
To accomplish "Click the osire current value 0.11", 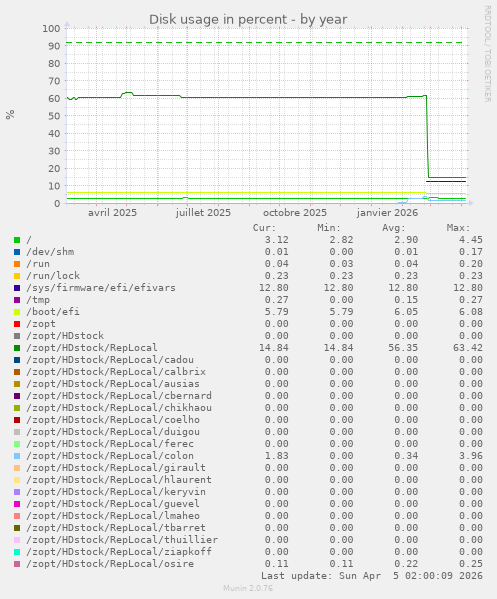I will pos(277,563).
